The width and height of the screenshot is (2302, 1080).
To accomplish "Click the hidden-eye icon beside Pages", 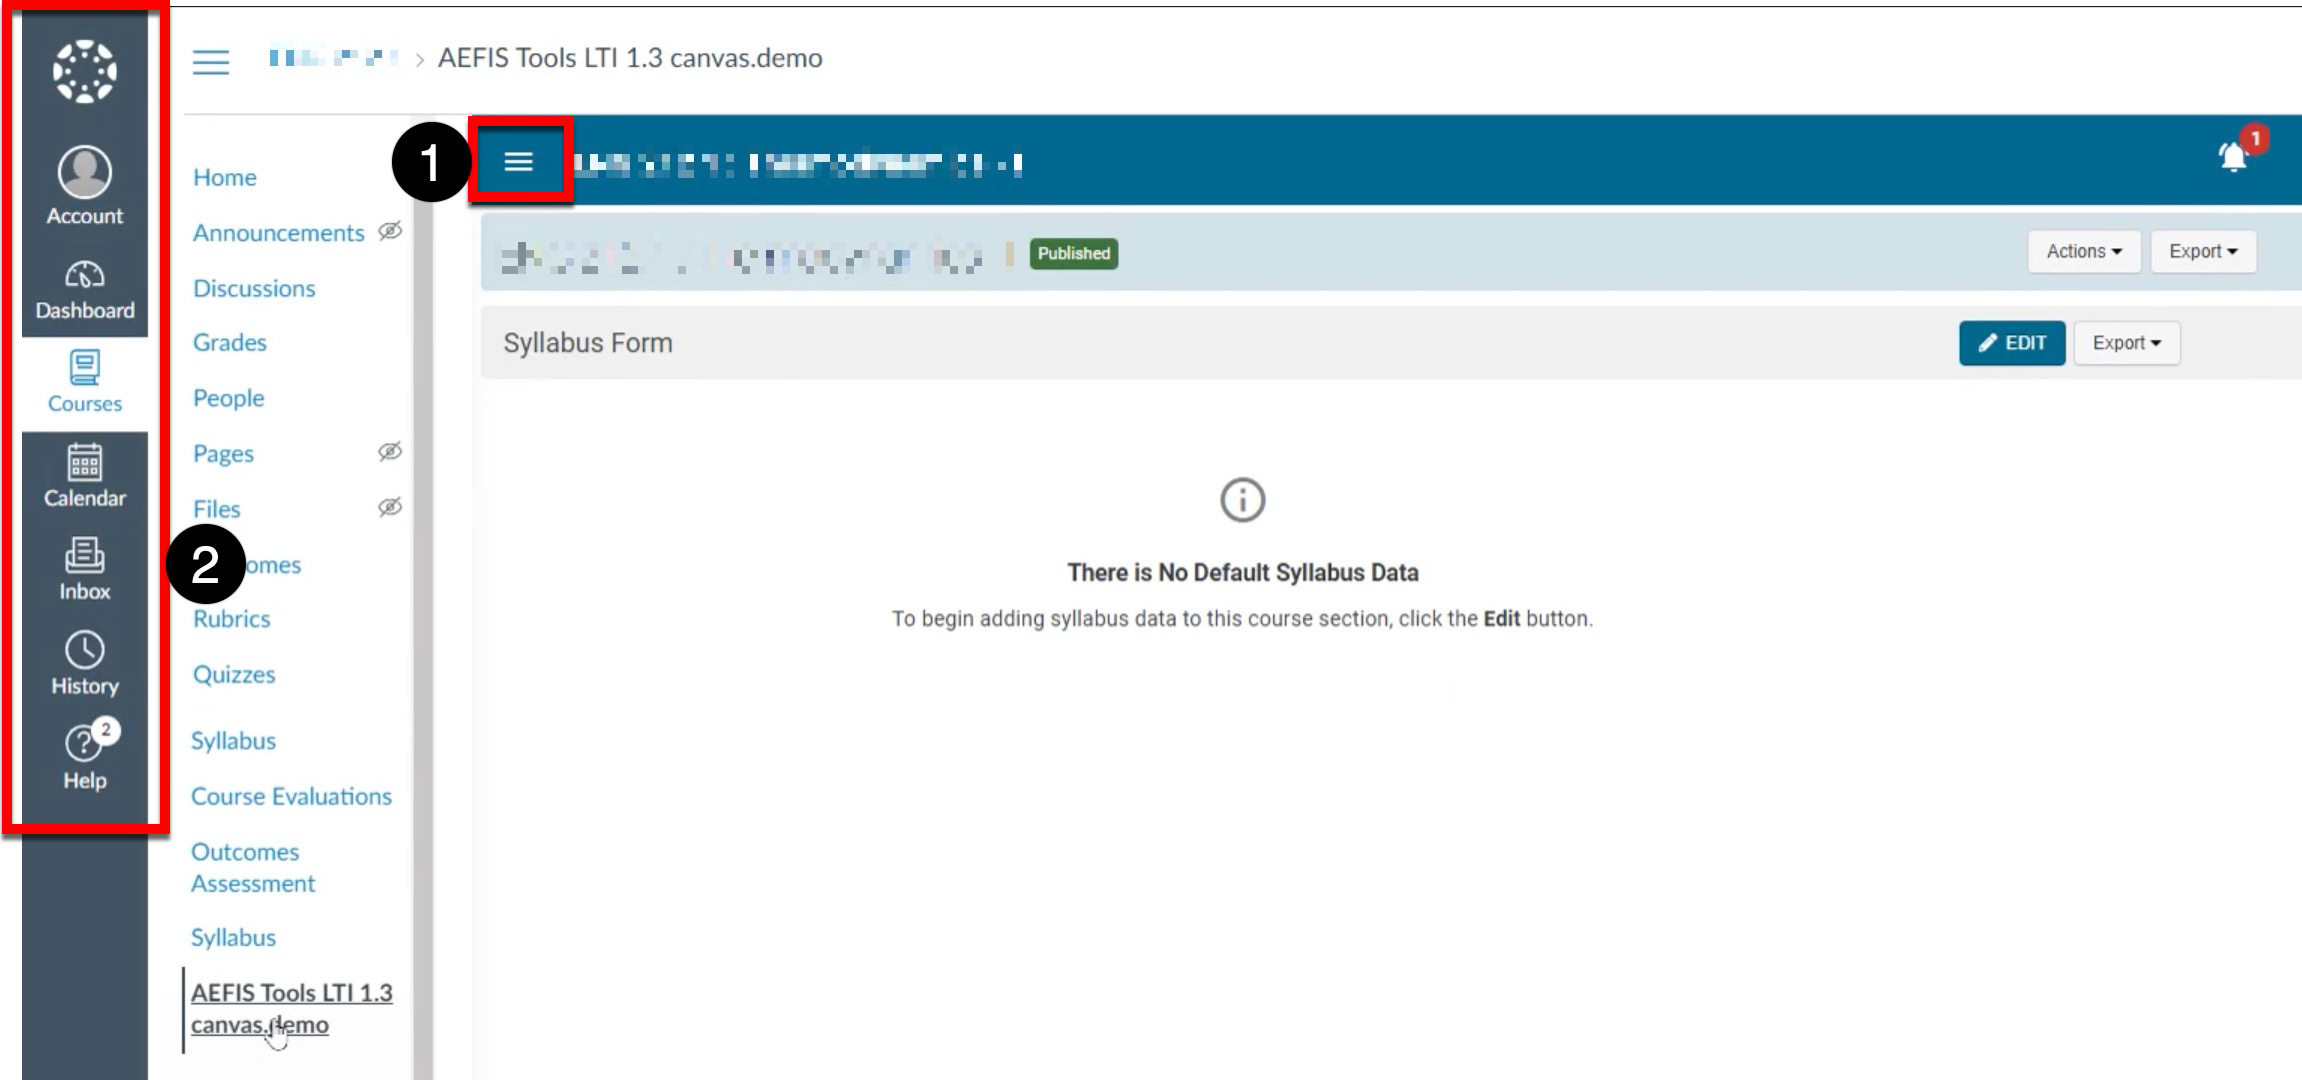I will (390, 452).
